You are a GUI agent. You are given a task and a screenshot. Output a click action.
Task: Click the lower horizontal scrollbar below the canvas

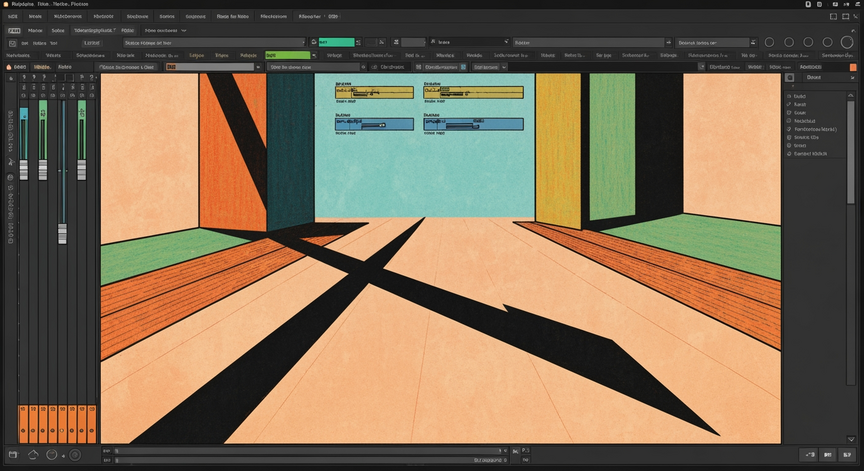(x=310, y=459)
